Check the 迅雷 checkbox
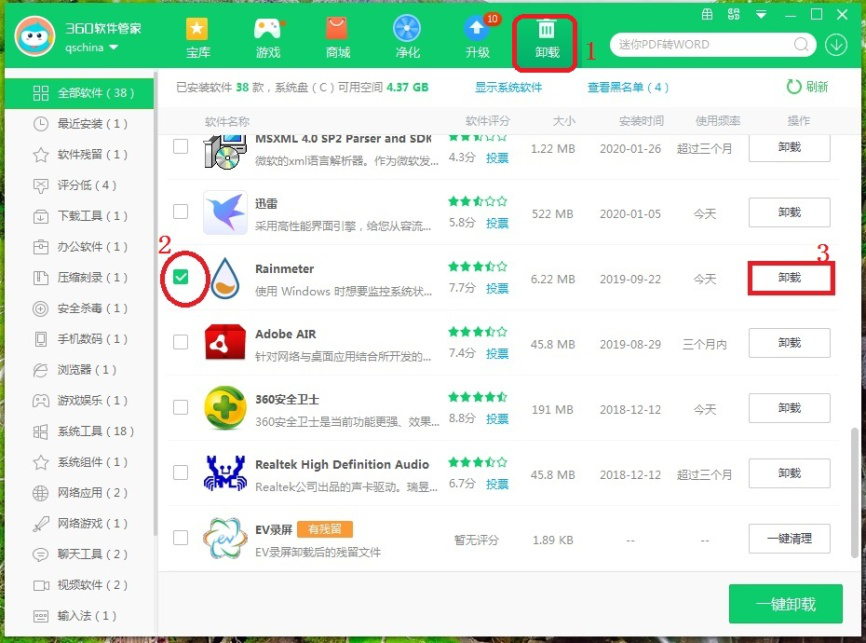Viewport: 866px width, 643px height. coord(181,212)
